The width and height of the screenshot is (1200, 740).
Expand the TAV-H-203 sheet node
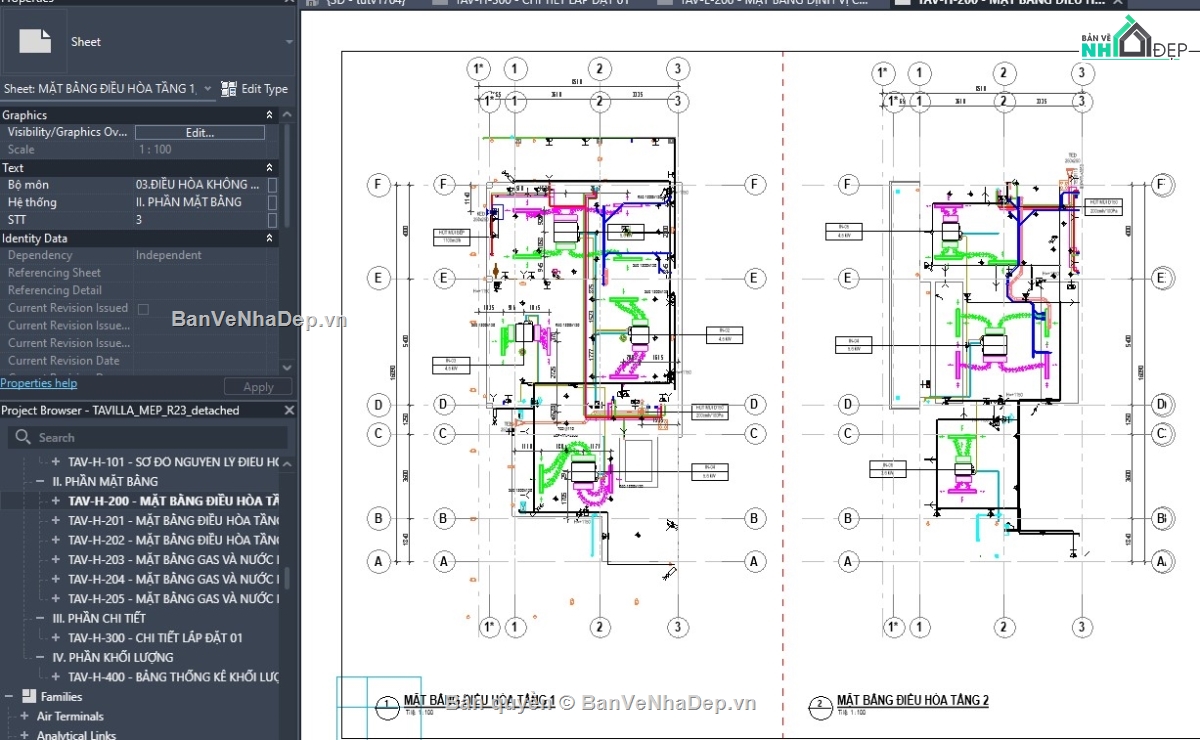pyautogui.click(x=56, y=559)
